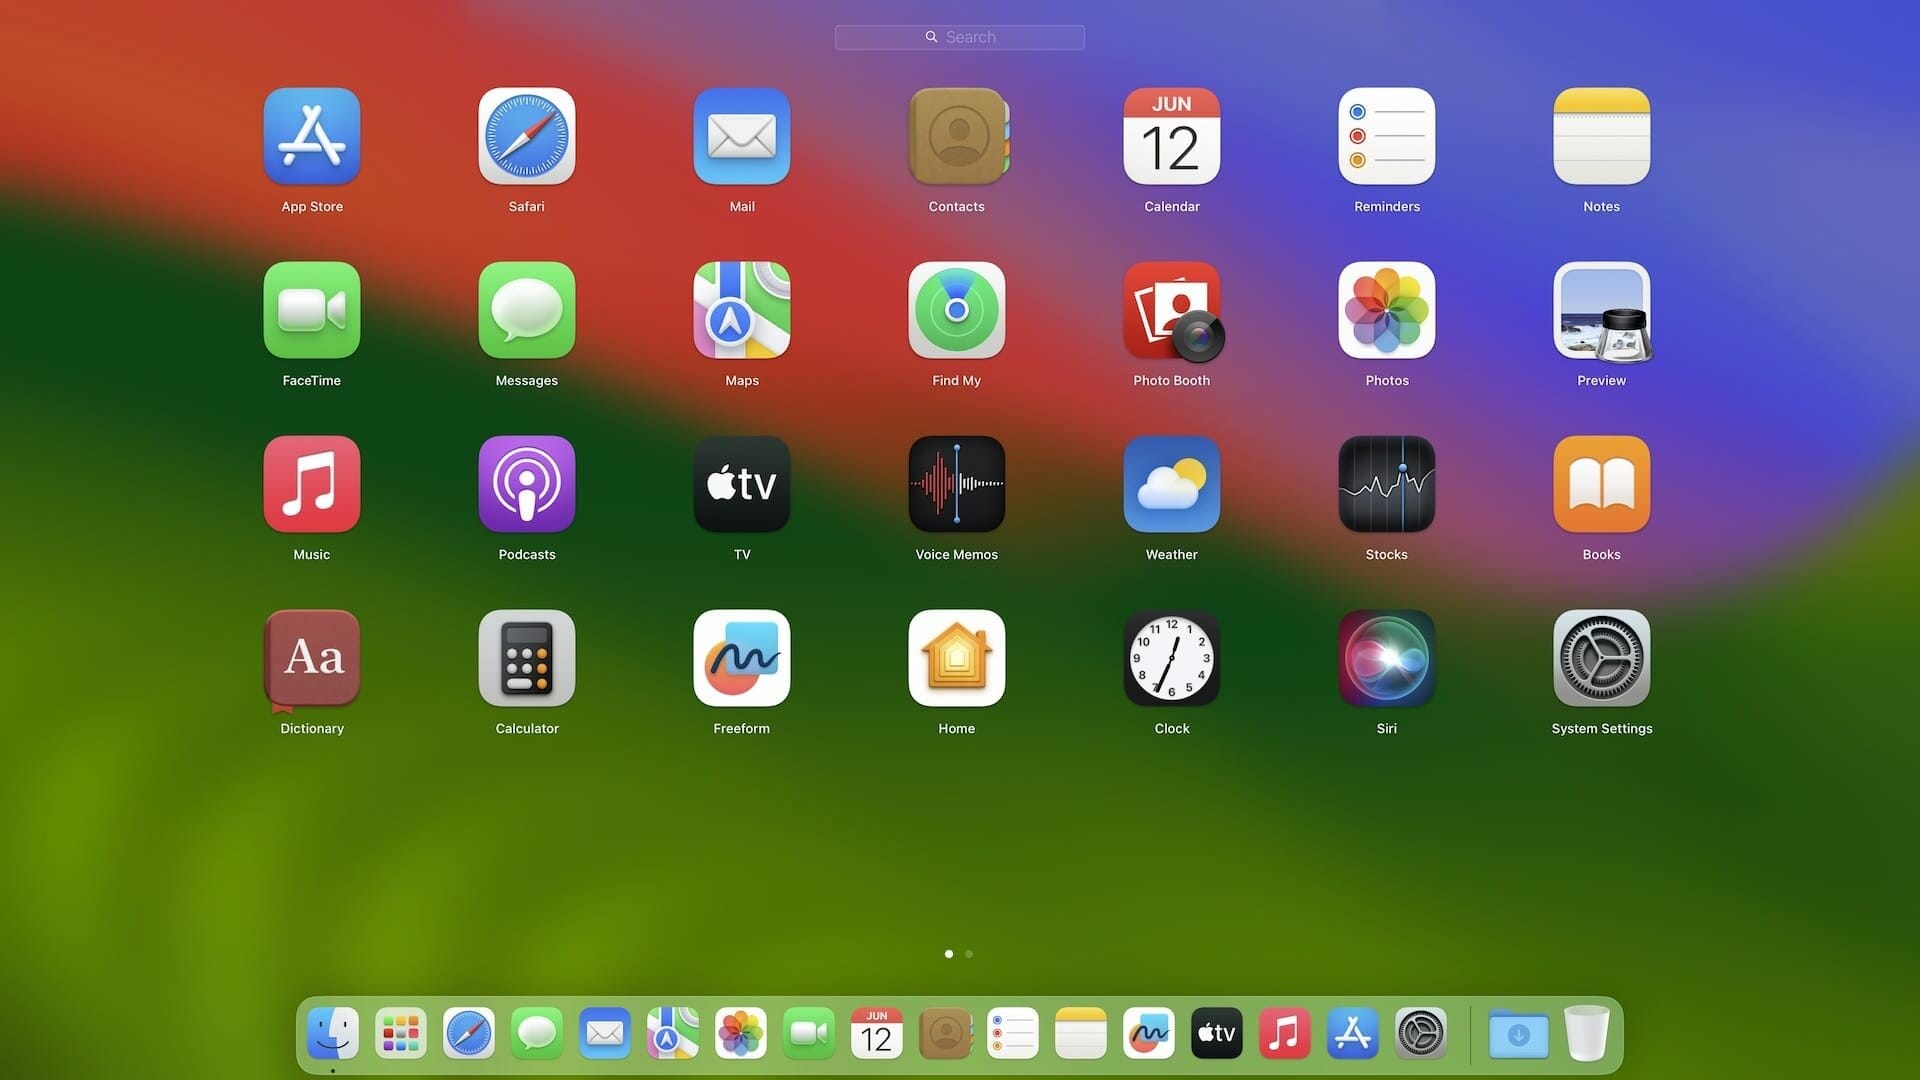Open the Books app
Image resolution: width=1920 pixels, height=1080 pixels.
click(1602, 484)
